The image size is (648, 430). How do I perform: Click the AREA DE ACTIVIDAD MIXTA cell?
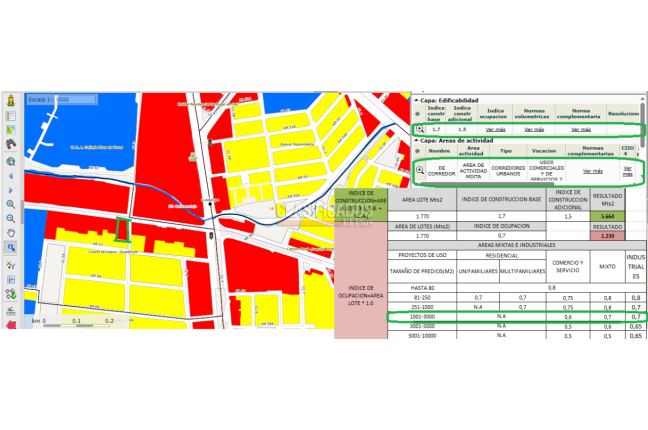[473, 171]
